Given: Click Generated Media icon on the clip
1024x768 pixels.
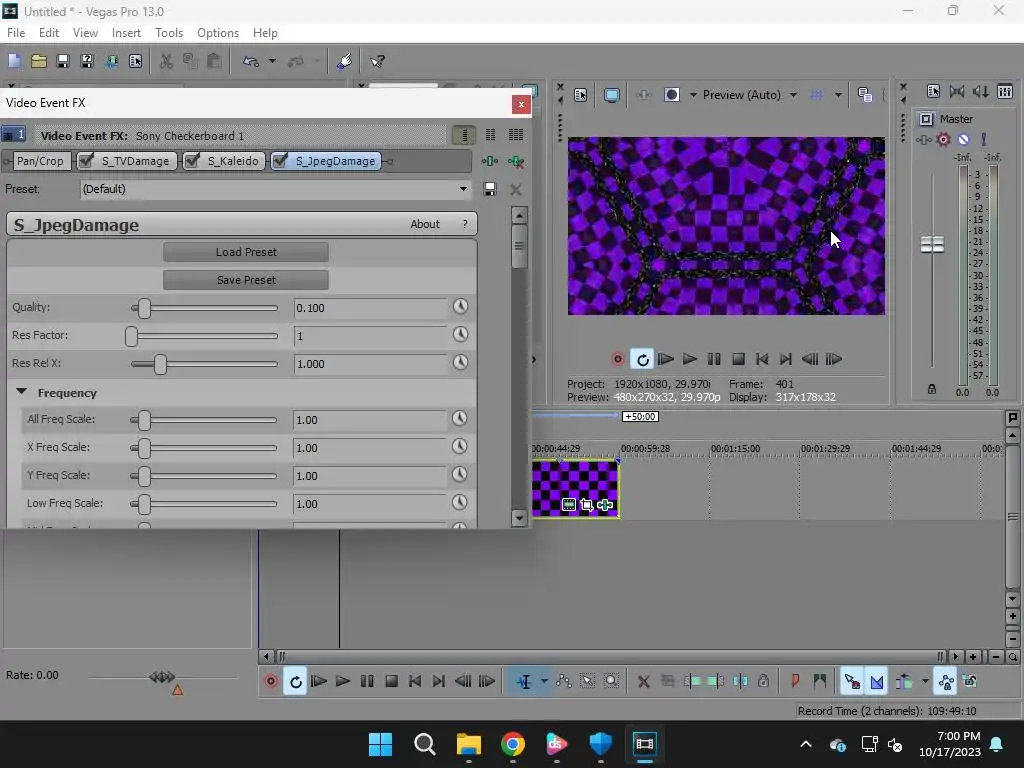Looking at the screenshot, I should point(569,505).
